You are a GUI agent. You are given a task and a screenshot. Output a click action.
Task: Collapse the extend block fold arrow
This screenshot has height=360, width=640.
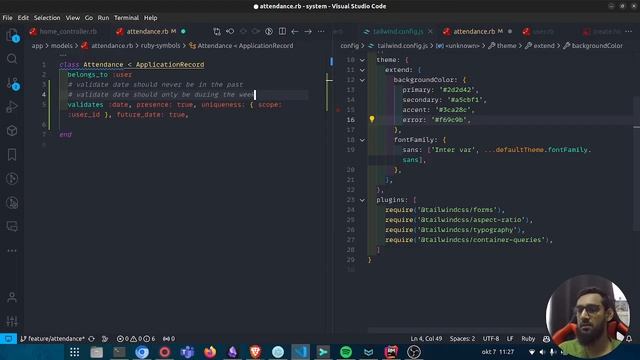click(362, 70)
